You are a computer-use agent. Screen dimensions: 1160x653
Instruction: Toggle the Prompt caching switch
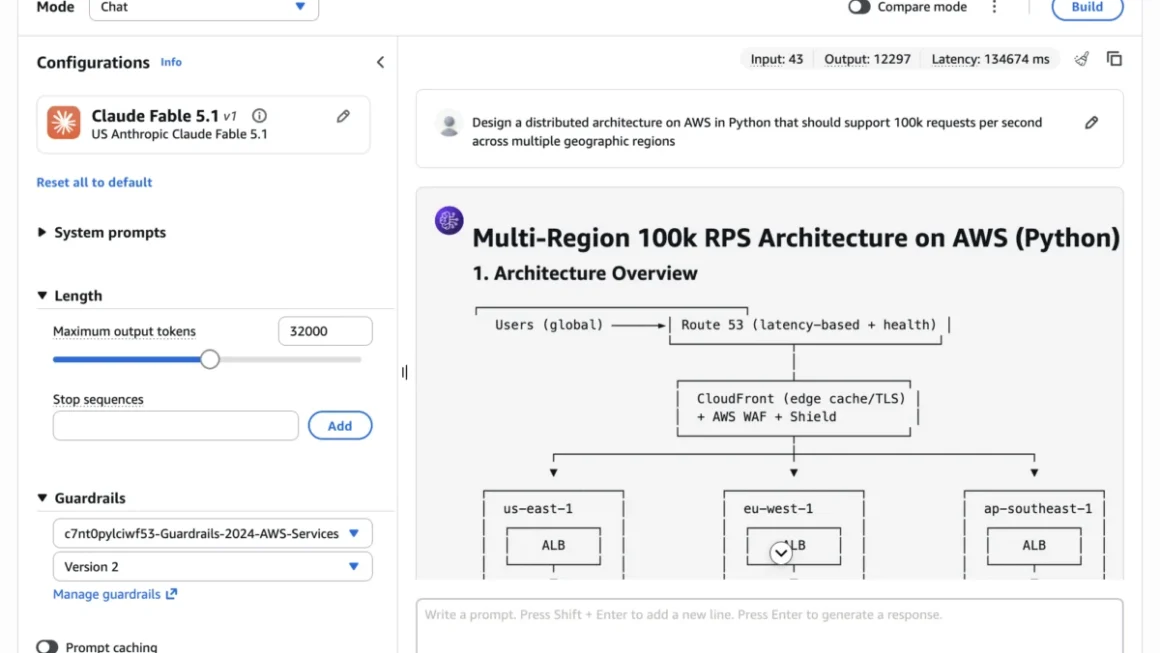coord(47,646)
